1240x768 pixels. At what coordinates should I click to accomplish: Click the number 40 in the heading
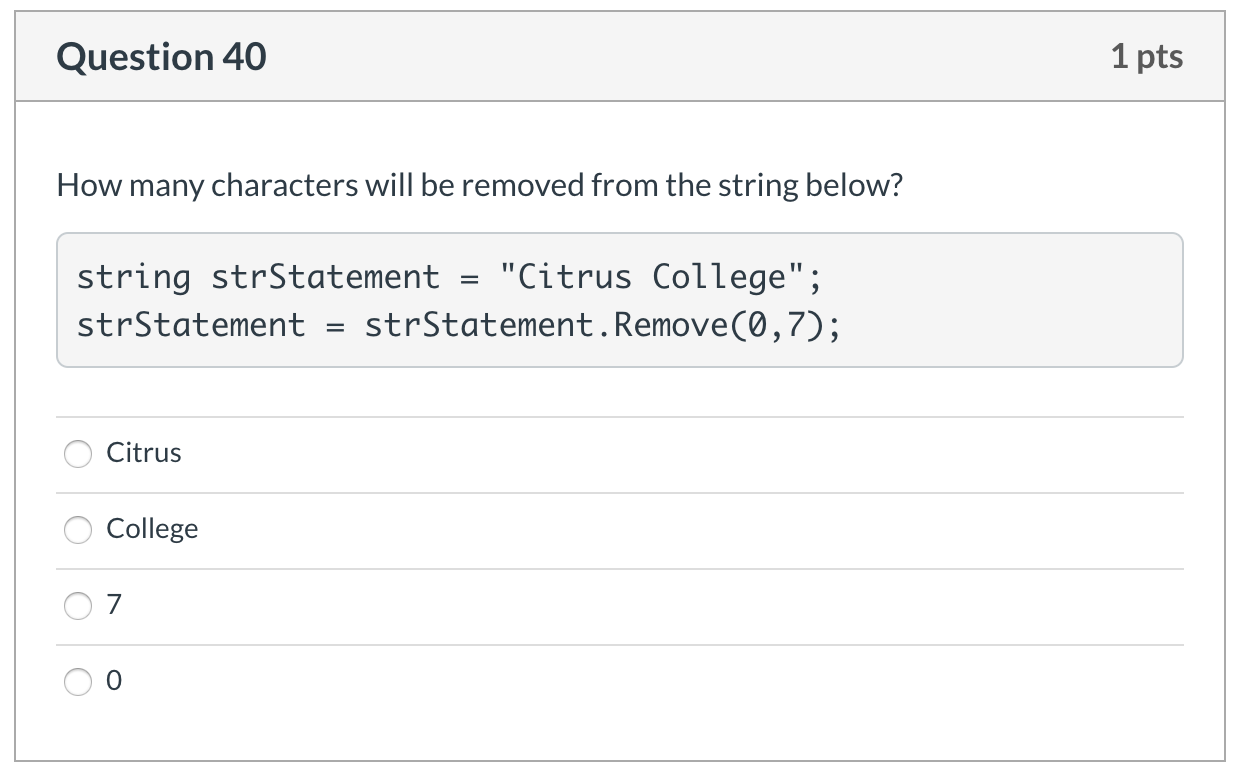(x=244, y=57)
